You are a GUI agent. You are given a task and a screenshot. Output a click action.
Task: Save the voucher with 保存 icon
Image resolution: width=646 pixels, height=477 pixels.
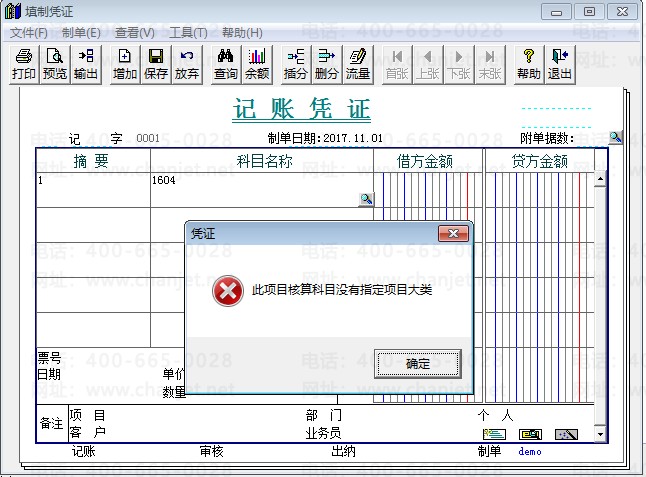[x=156, y=65]
